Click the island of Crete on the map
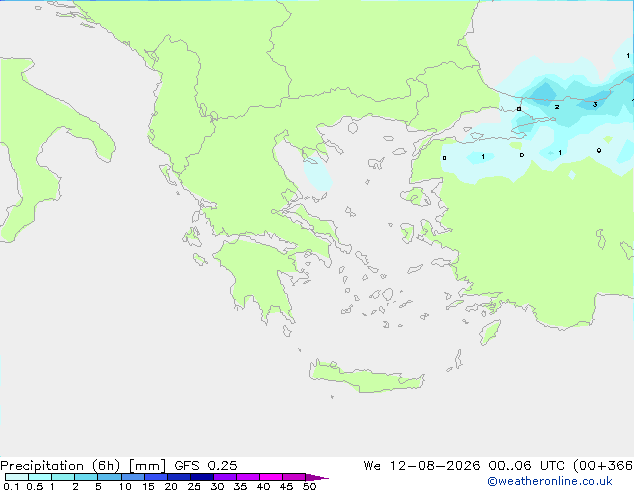Viewport: 634px width, 490px height. click(x=366, y=377)
